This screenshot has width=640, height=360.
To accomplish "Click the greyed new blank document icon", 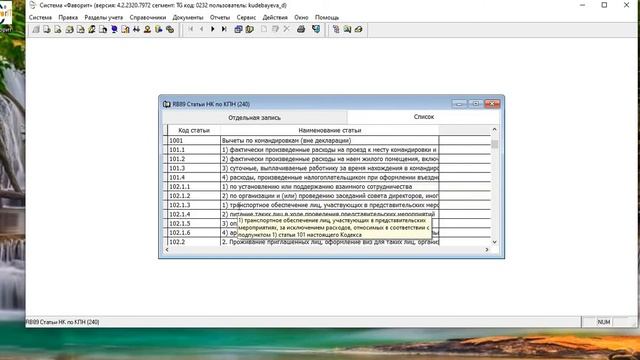I will point(264,29).
